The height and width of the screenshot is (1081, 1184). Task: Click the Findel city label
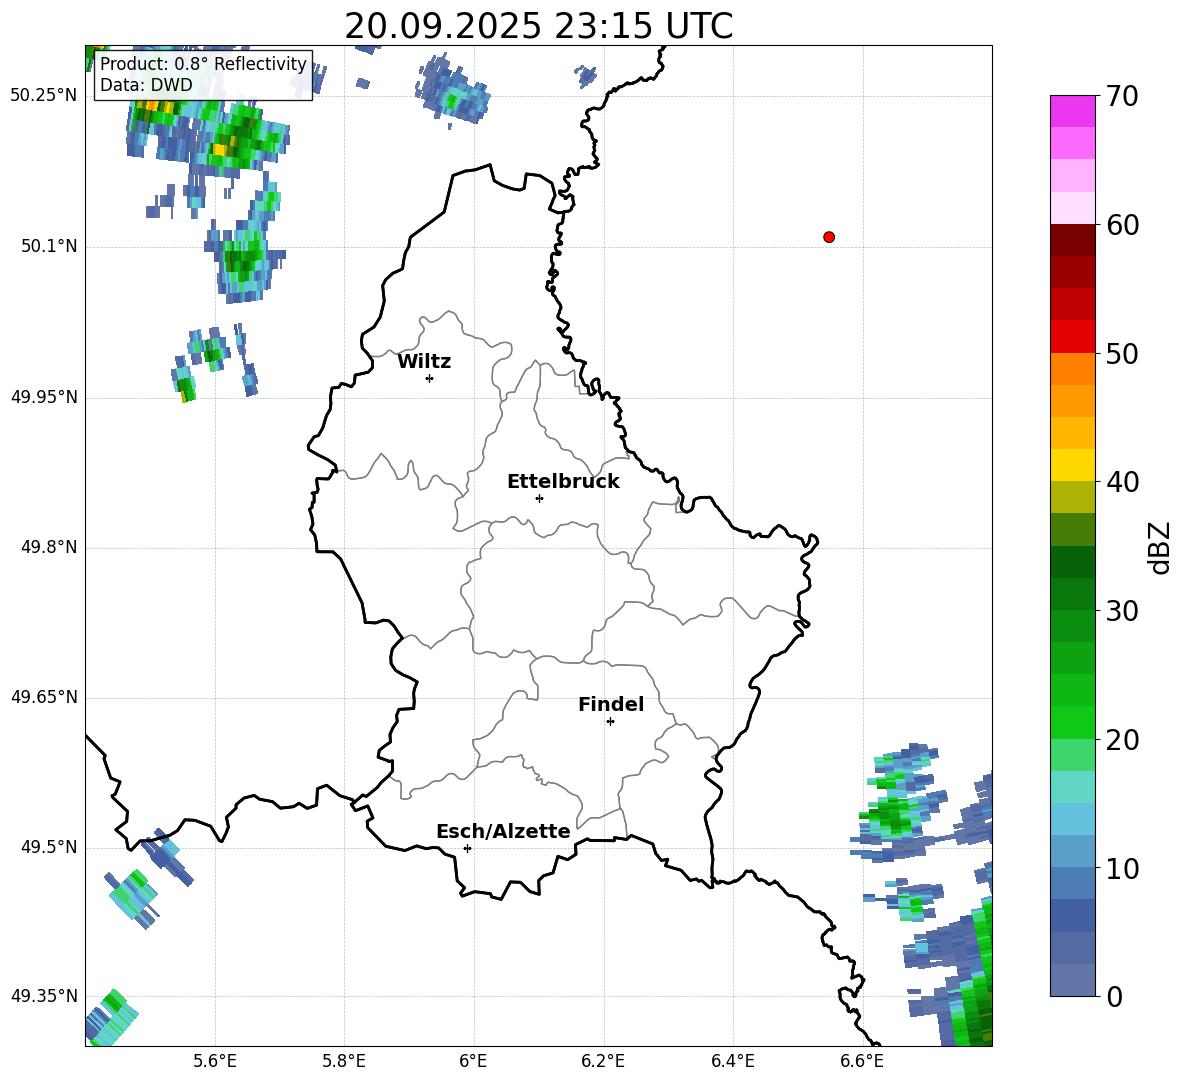[611, 704]
